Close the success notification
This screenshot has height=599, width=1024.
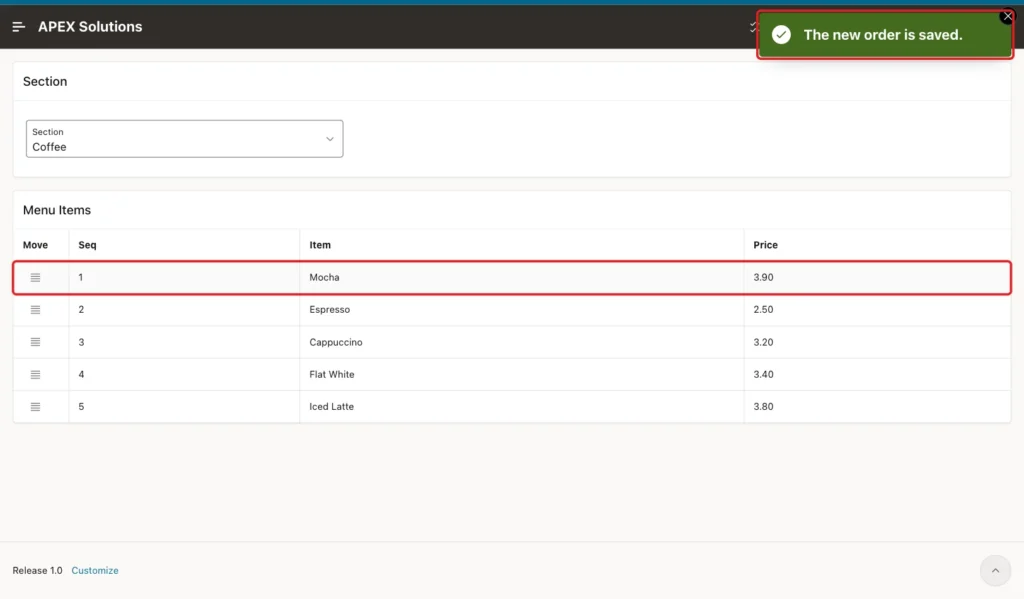[1008, 16]
